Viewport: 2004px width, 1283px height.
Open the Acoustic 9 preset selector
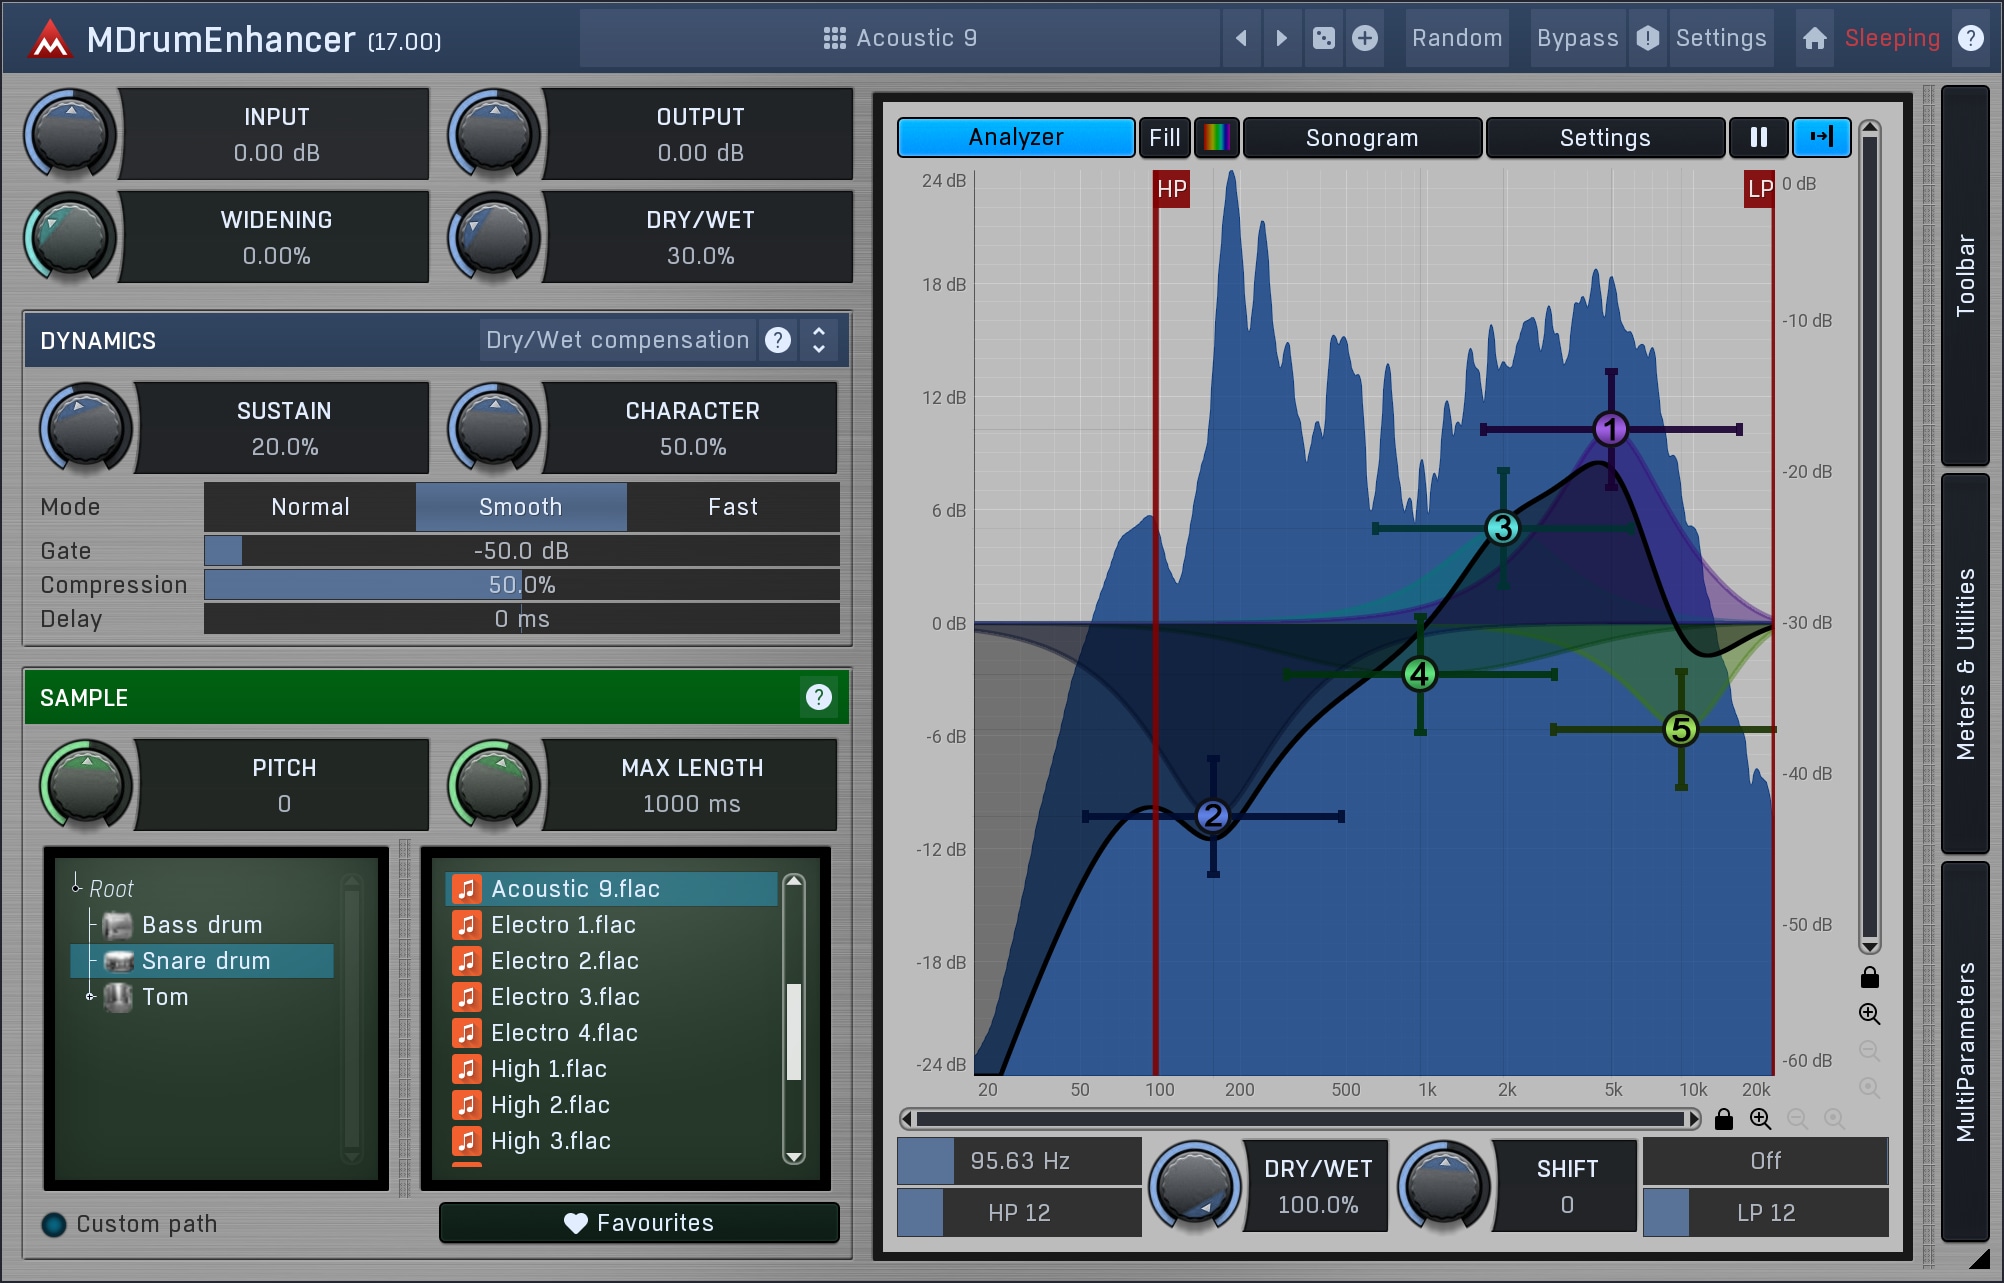pos(899,38)
